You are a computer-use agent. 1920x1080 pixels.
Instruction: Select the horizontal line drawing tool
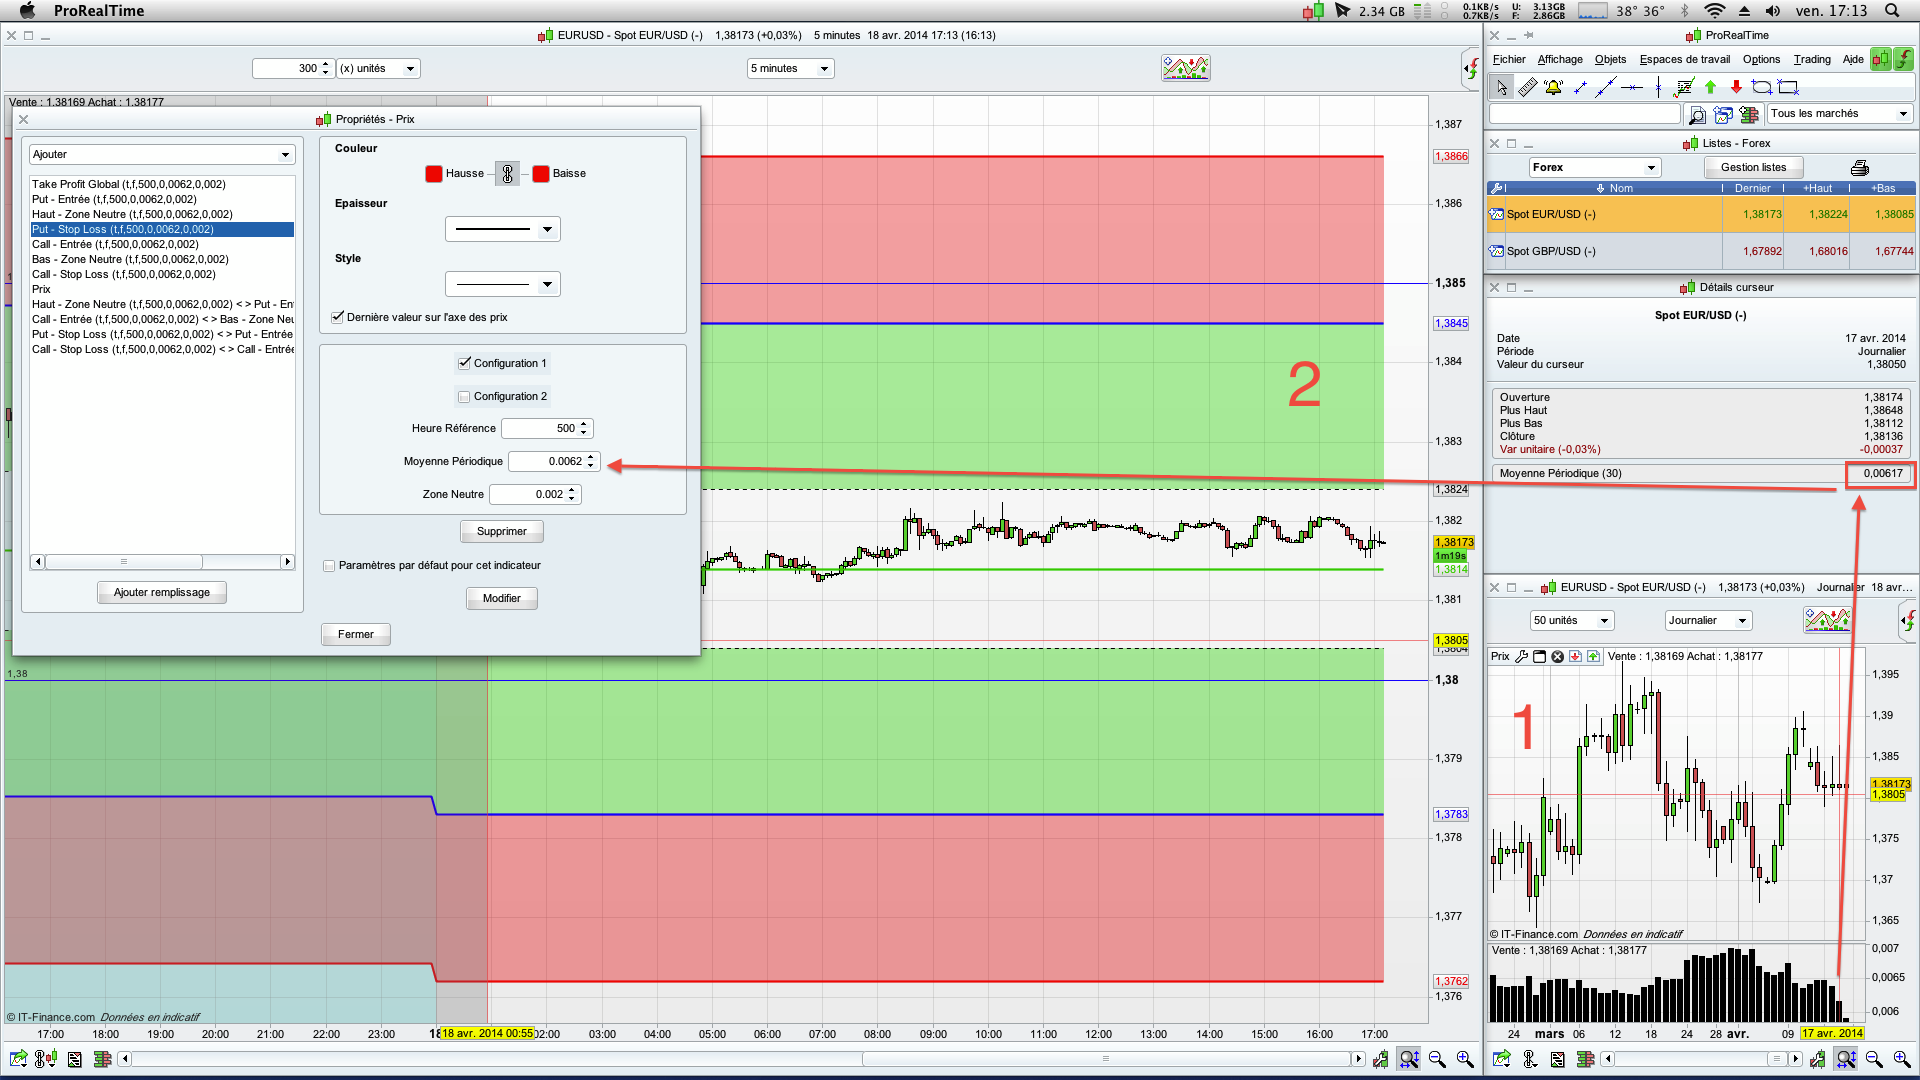tap(1632, 87)
